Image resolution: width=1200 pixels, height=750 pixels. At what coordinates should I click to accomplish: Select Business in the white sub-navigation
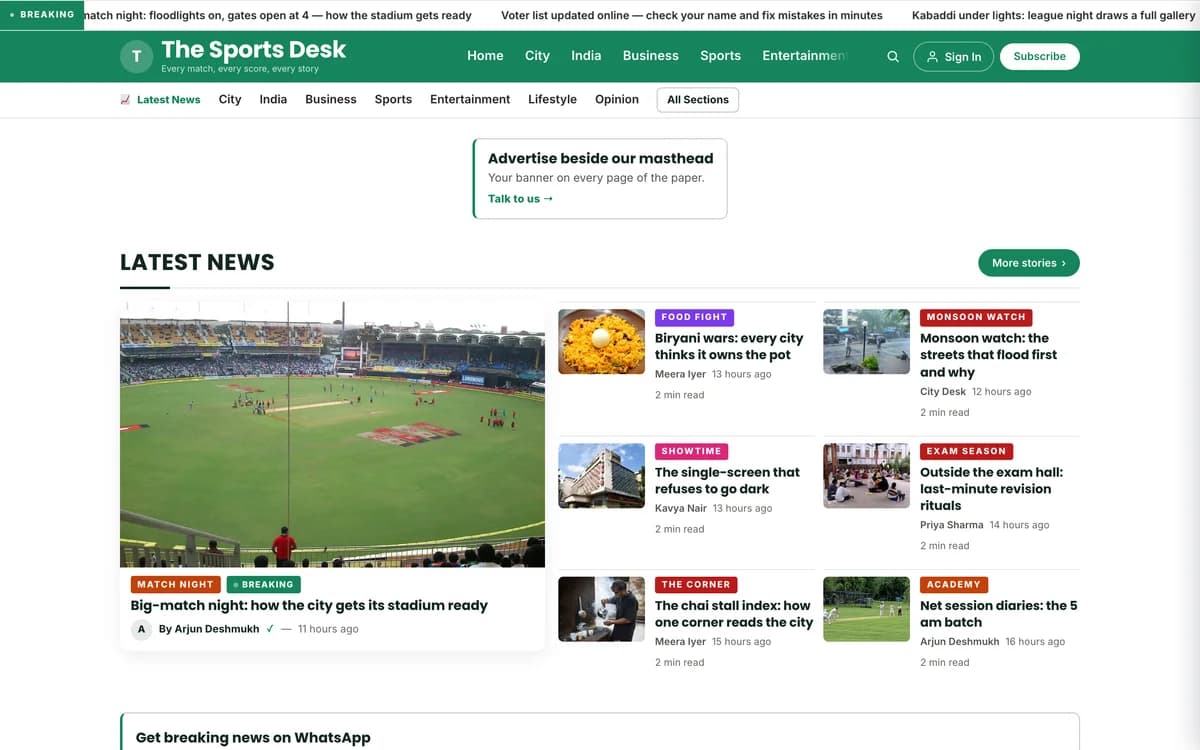point(331,99)
